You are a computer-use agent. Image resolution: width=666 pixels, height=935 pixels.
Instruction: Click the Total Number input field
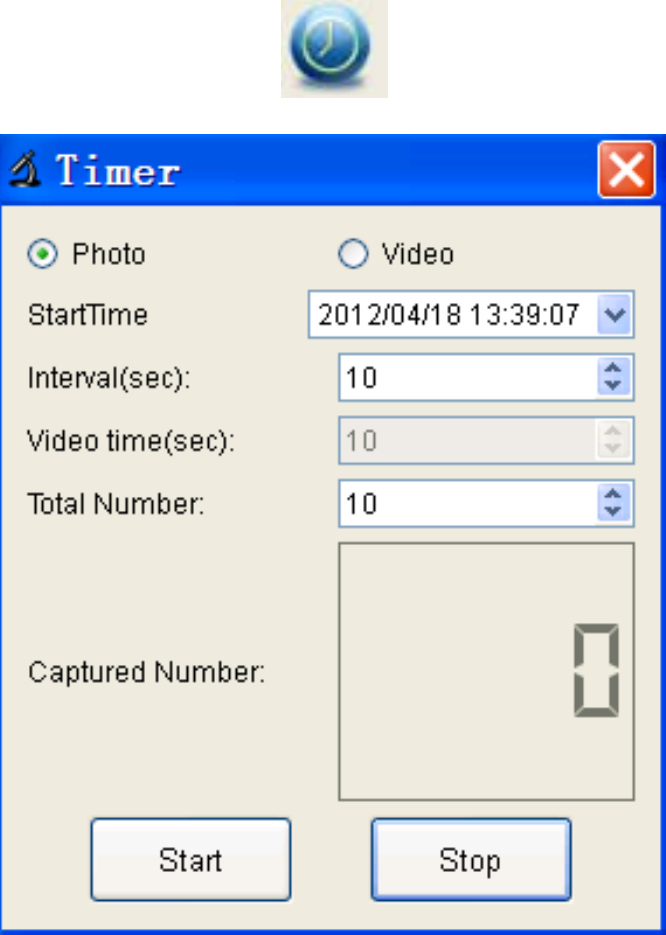(467, 503)
